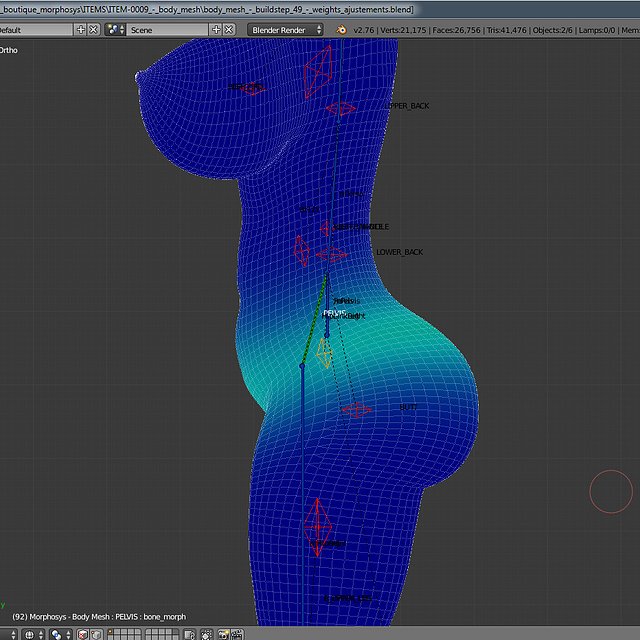Add a new screen layout next to Default
The height and width of the screenshot is (640, 640).
[81, 29]
